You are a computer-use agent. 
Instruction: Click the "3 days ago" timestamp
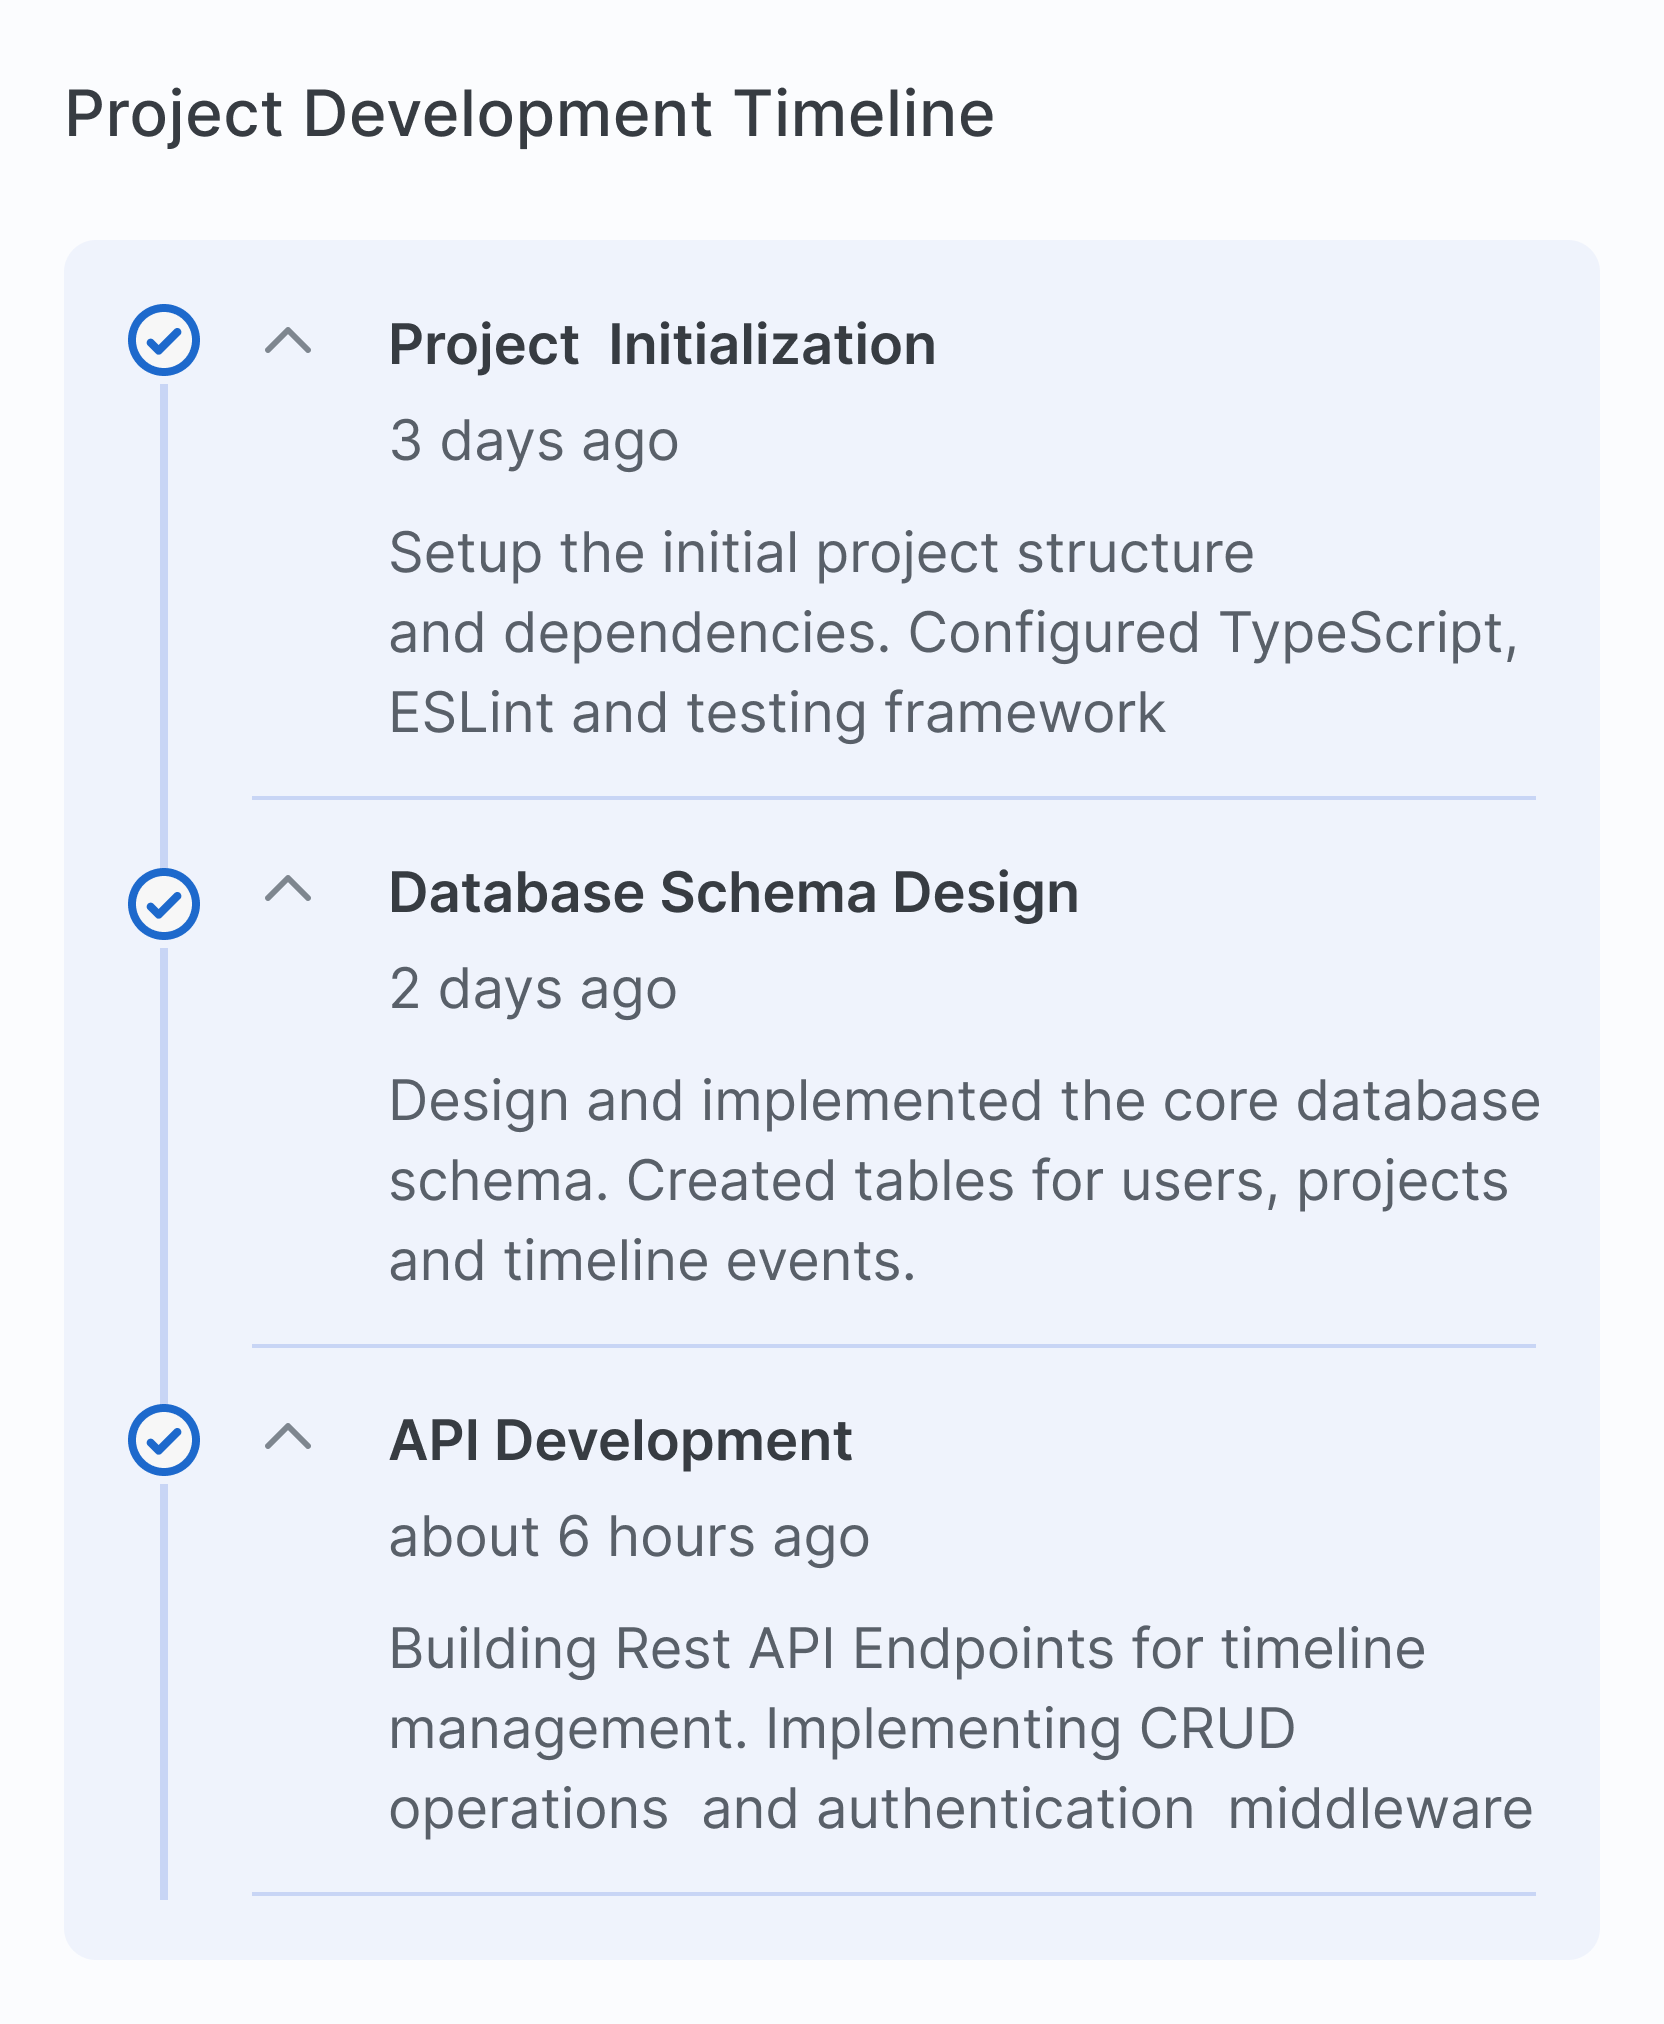(534, 441)
